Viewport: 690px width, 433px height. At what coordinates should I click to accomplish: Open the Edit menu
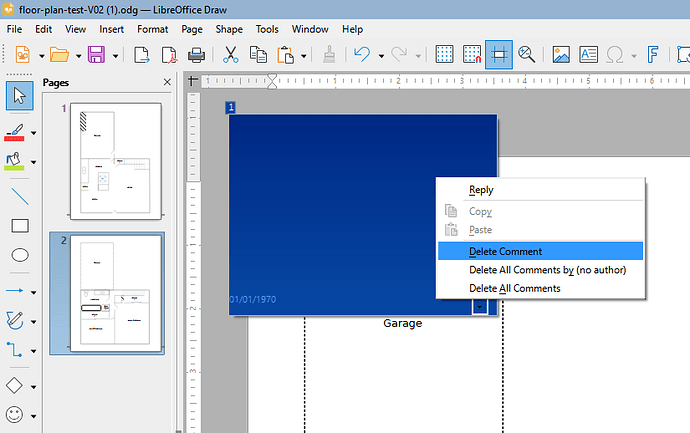point(44,29)
